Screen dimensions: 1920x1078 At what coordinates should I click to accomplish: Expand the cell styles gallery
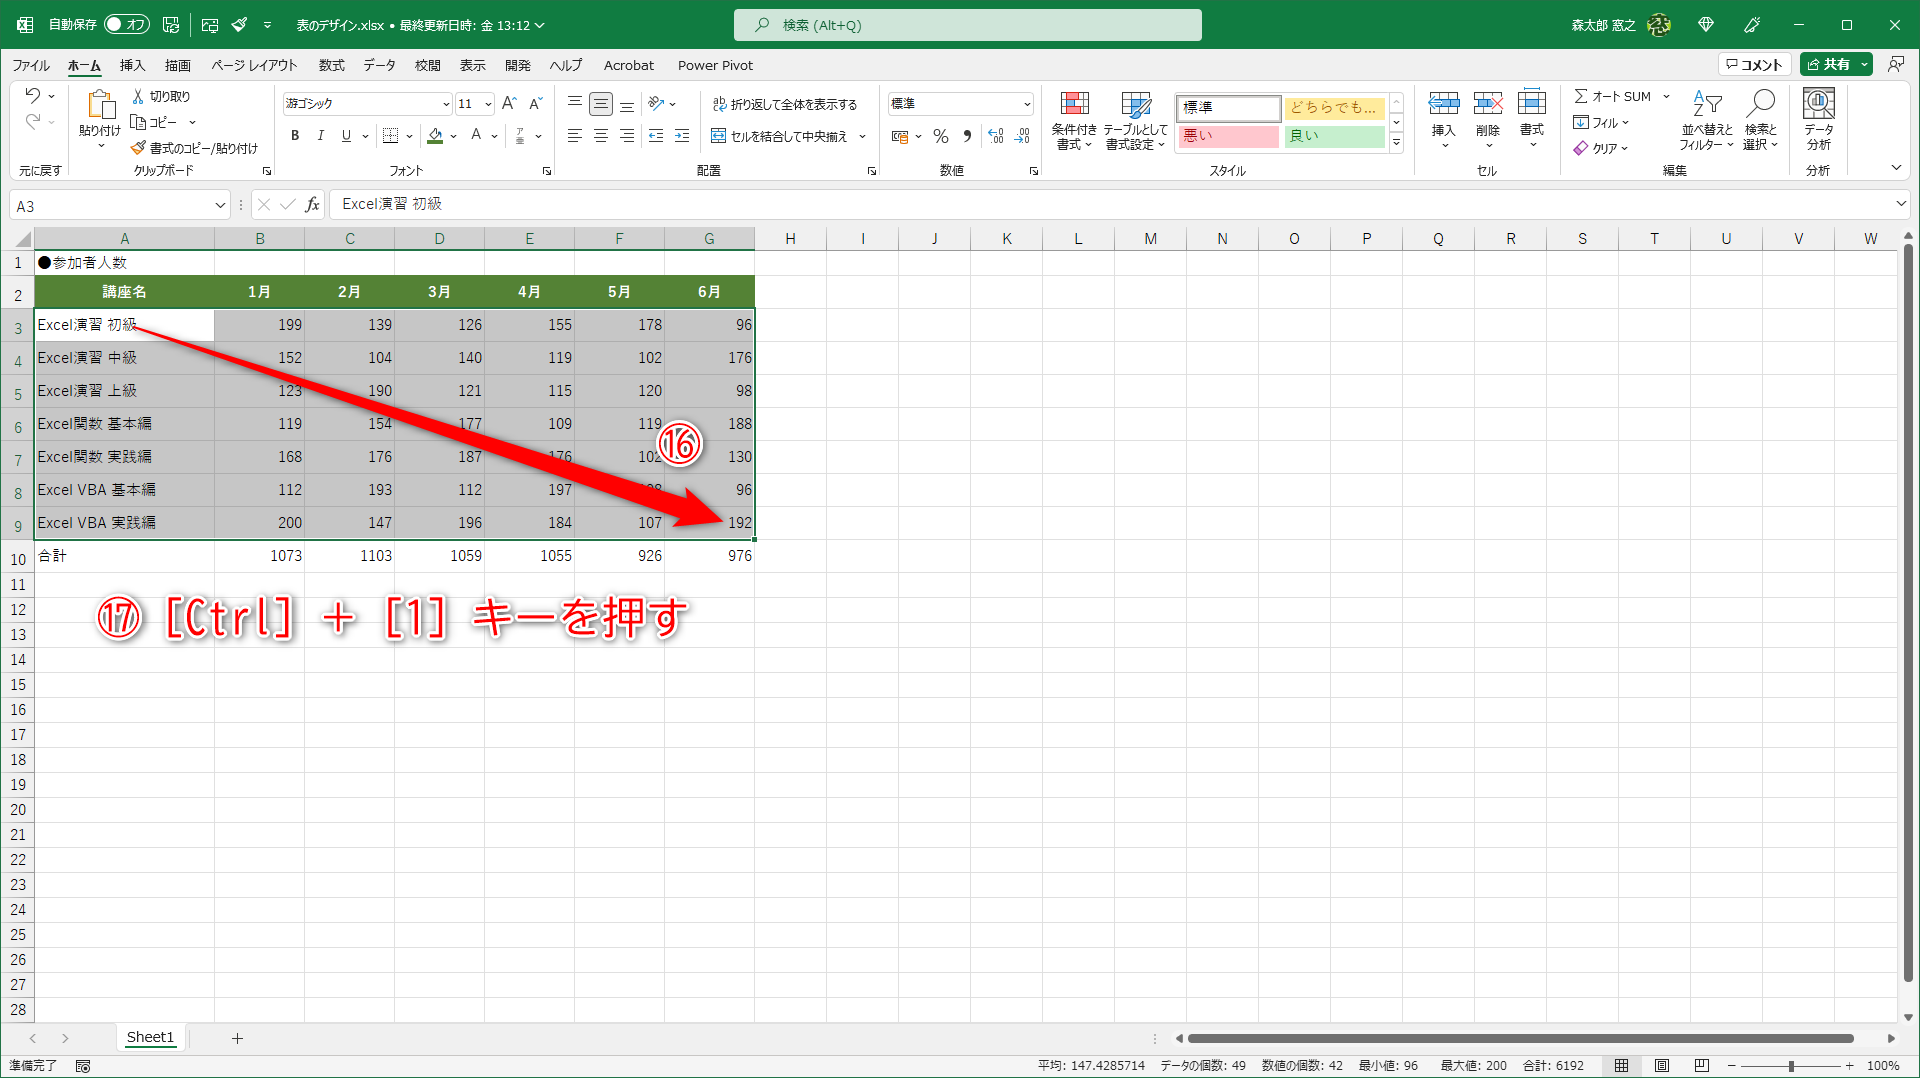(1396, 145)
